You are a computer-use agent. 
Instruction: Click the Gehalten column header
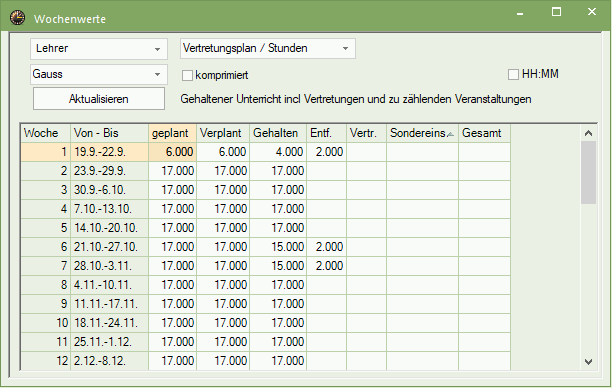[x=278, y=133]
